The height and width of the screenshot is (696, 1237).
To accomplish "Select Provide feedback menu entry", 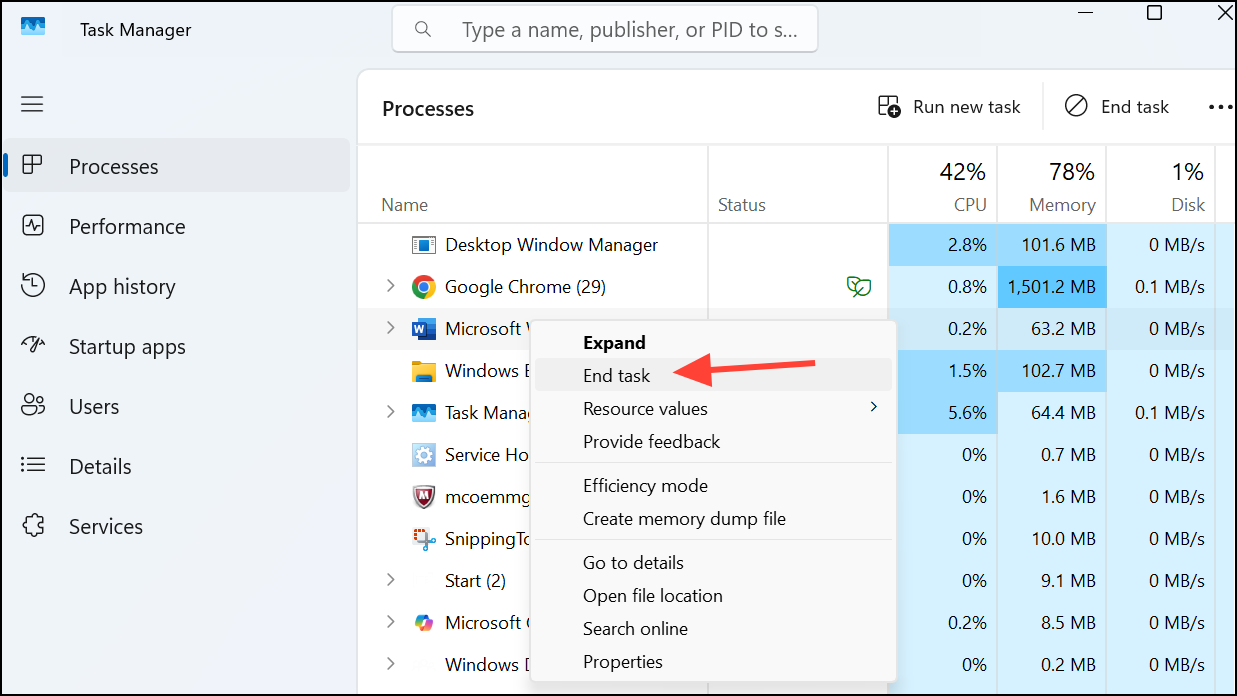I will click(x=713, y=442).
